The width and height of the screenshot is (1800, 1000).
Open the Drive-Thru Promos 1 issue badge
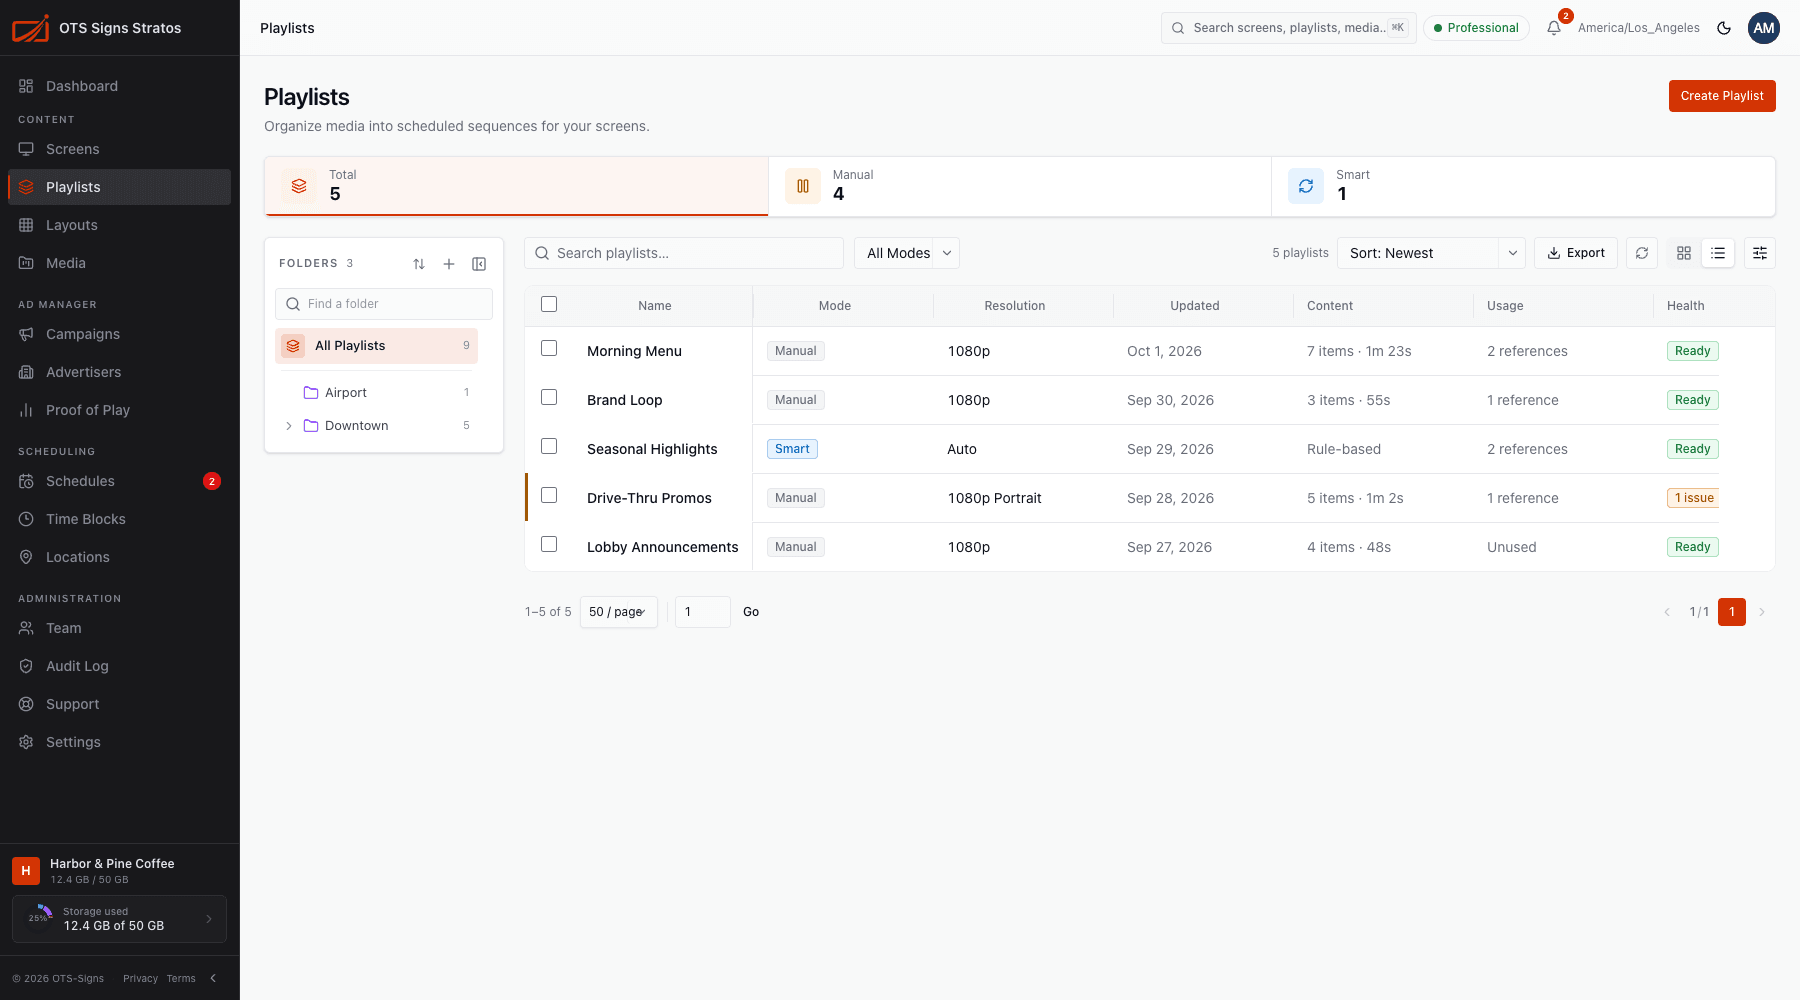(1694, 498)
